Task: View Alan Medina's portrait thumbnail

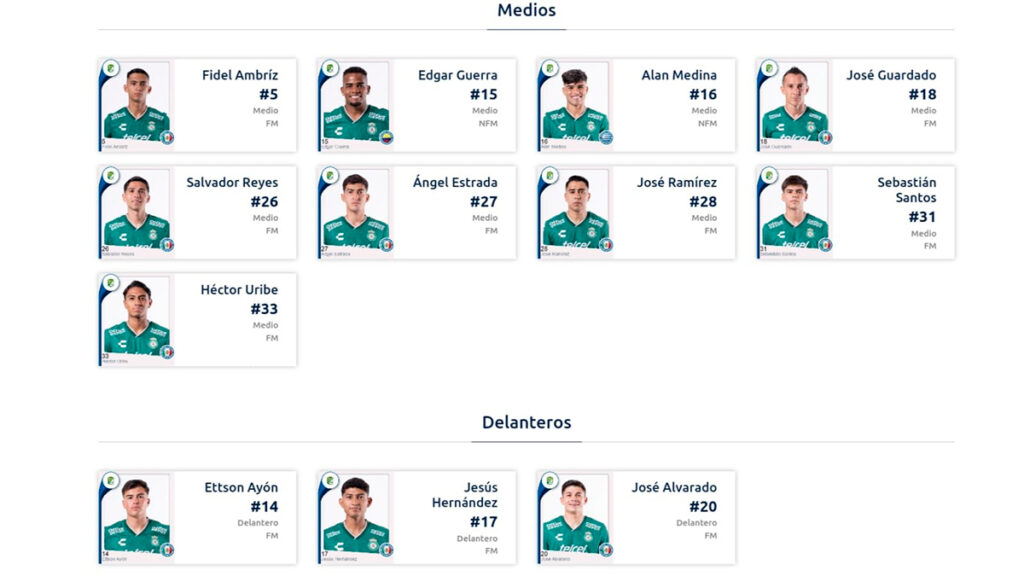Action: coord(576,105)
